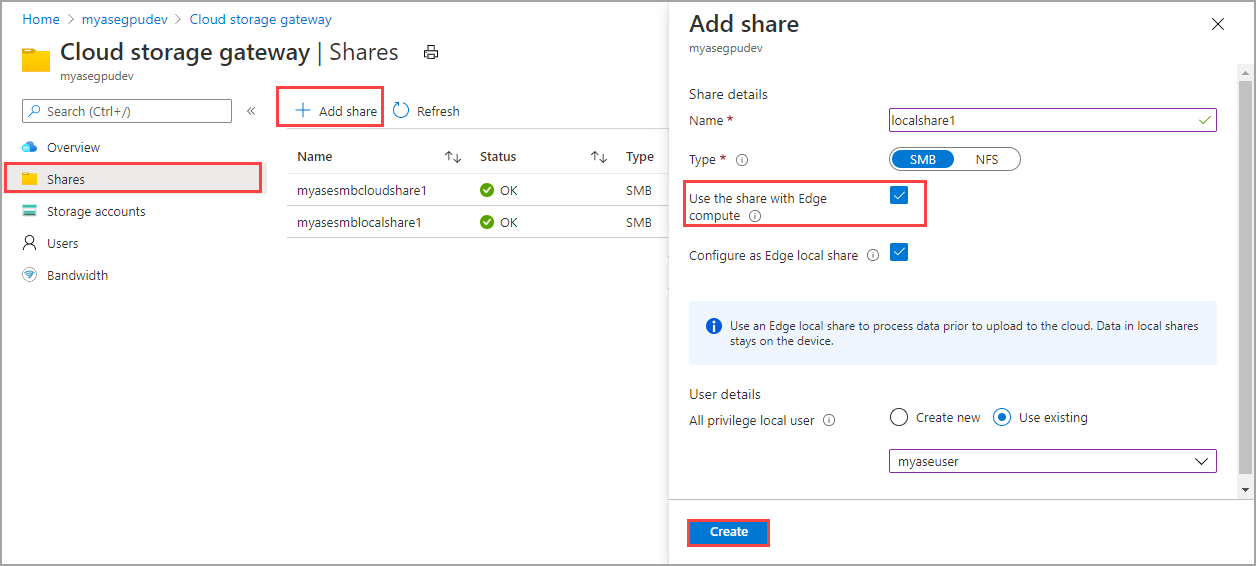Screen dimensions: 1256x566
Task: Click info icon beside All privilege local user
Action: pyautogui.click(x=829, y=421)
